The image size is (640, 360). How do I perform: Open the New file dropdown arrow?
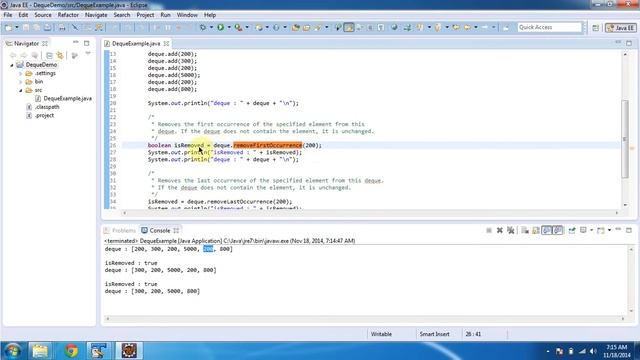click(17, 27)
